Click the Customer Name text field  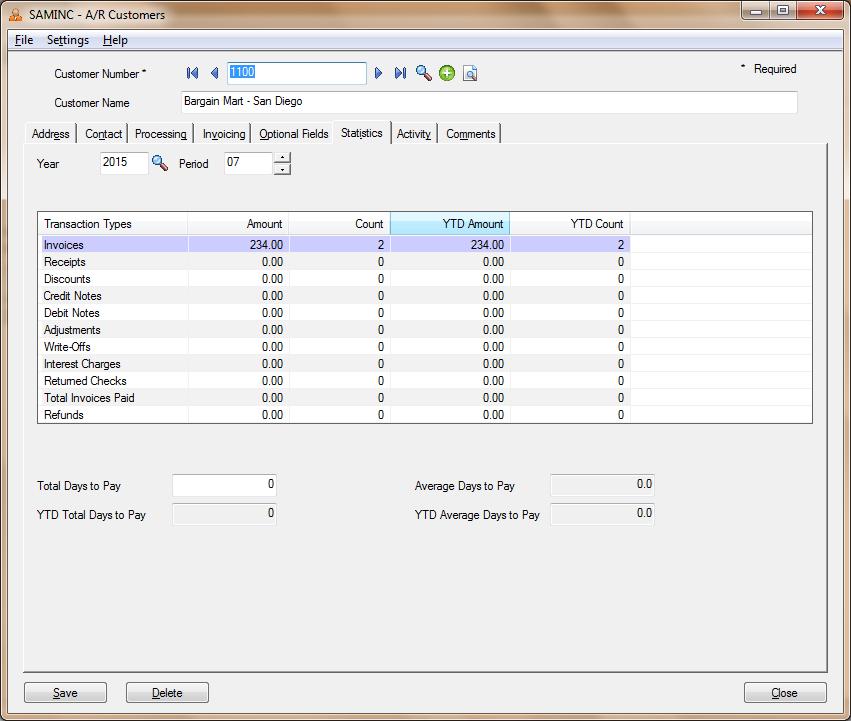pos(488,102)
